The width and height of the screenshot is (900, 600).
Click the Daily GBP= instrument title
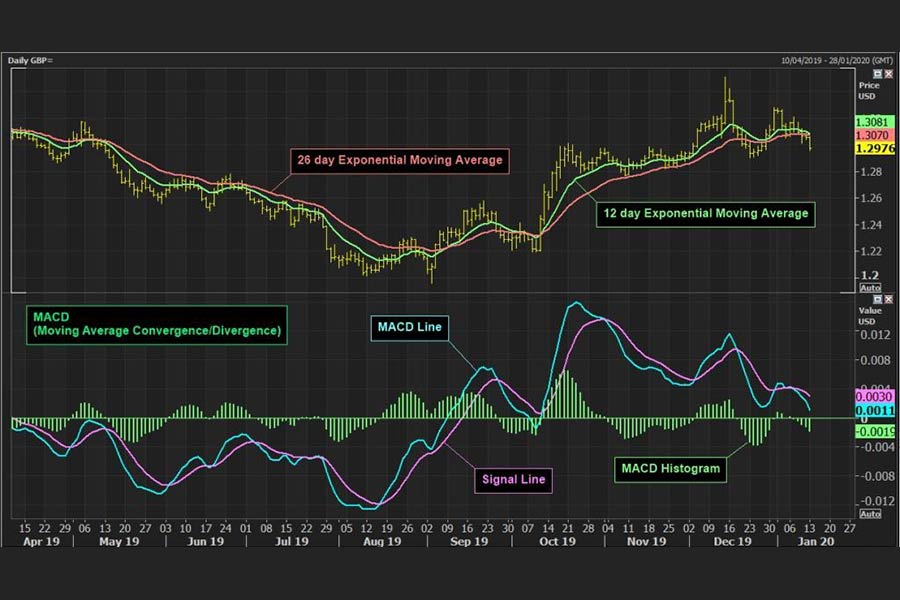pyautogui.click(x=30, y=60)
